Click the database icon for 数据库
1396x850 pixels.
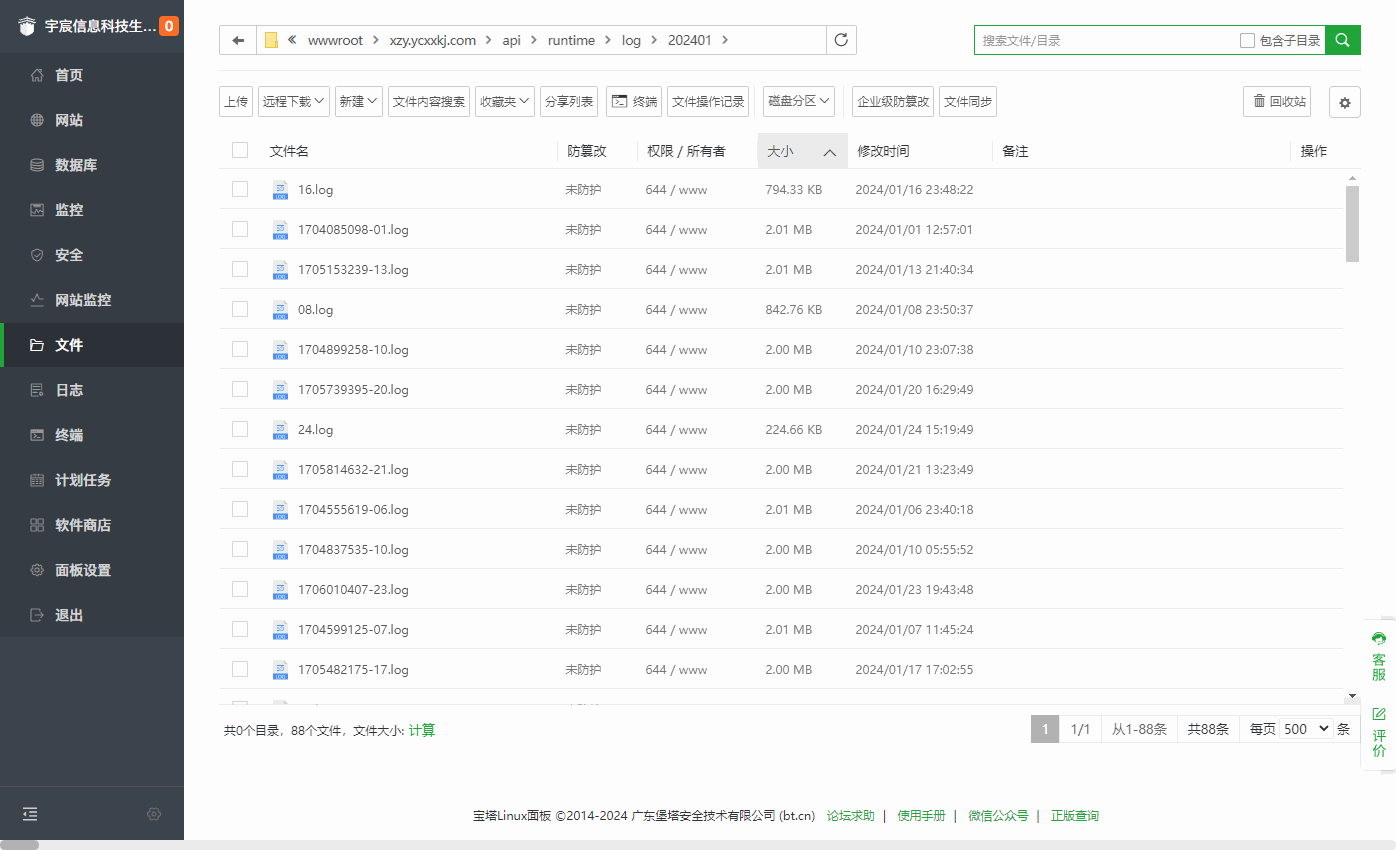tap(37, 165)
